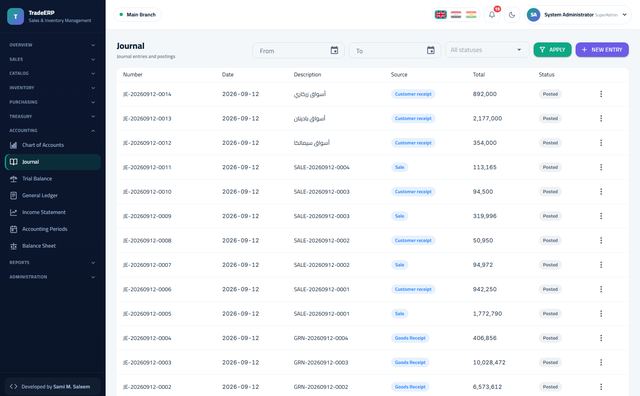Viewport: 640px width, 396px height.
Task: Go to Trial Balance
Action: (x=53, y=179)
